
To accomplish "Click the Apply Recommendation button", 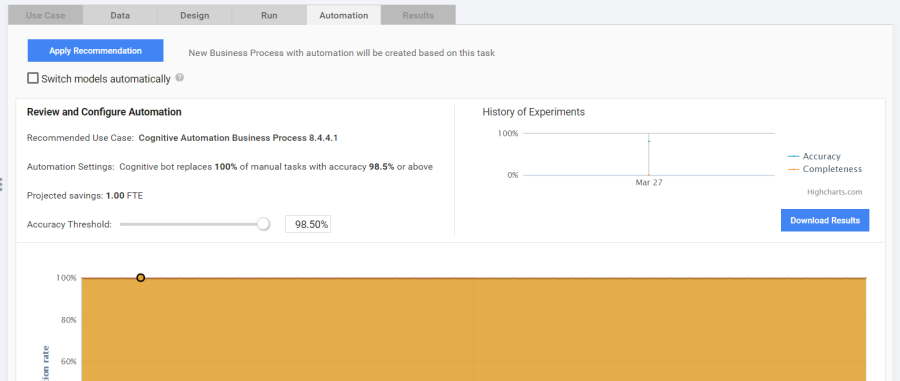I will [95, 50].
